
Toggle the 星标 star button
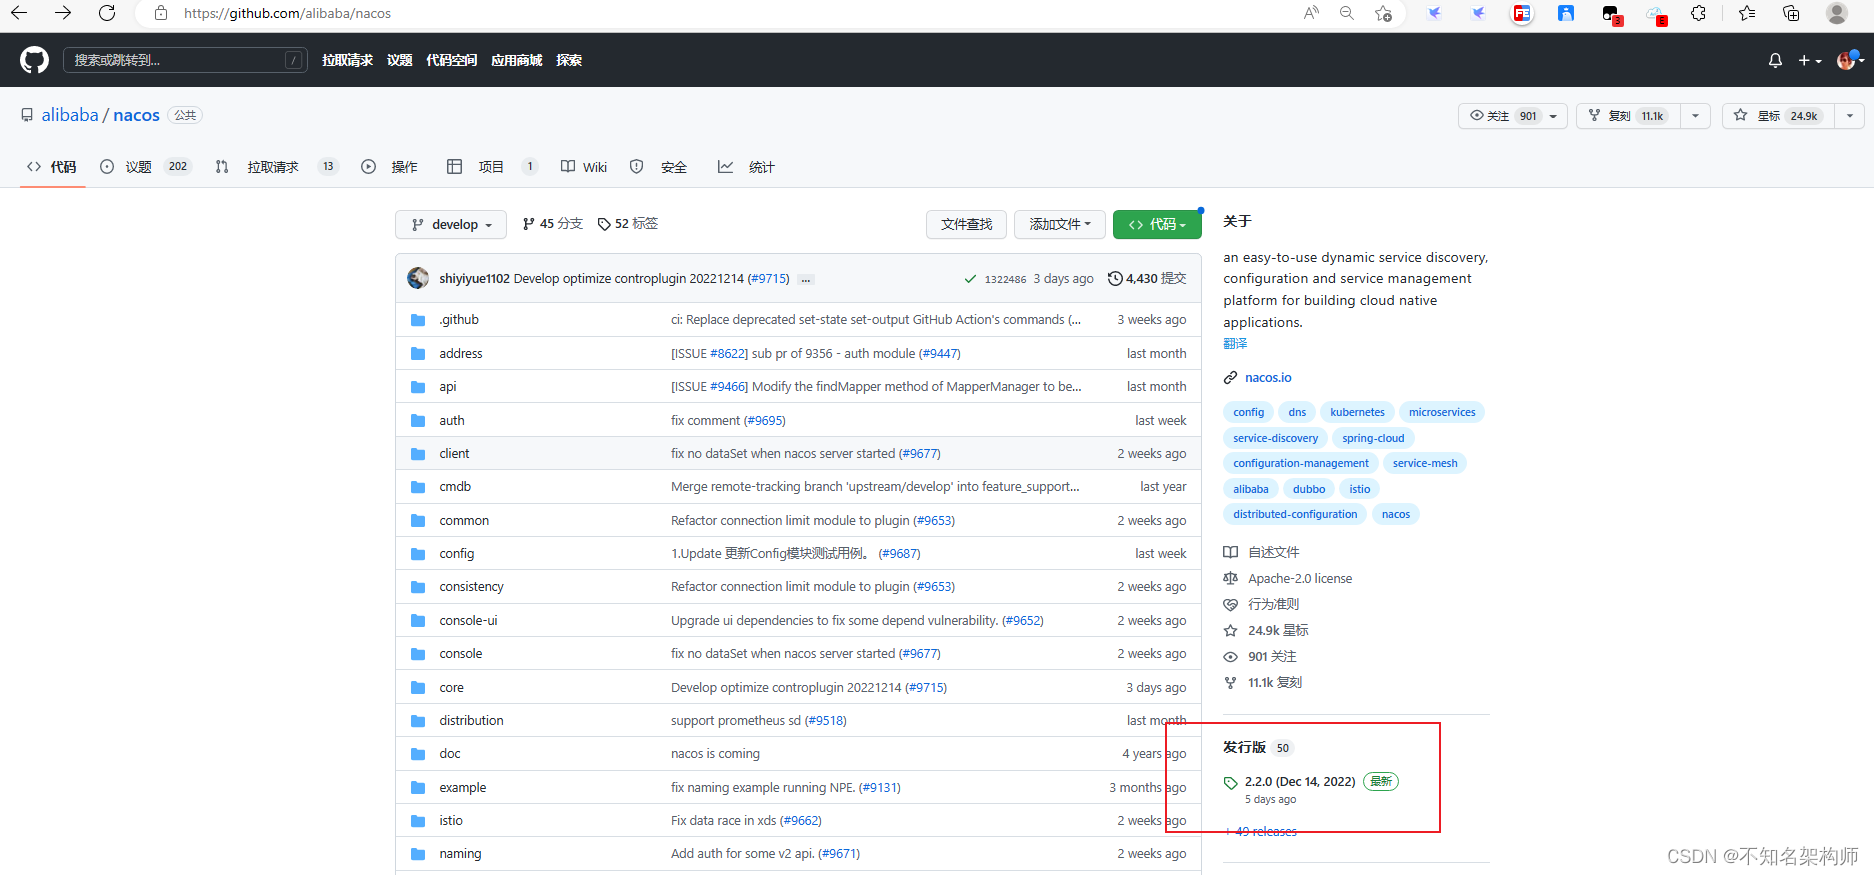coord(1779,116)
